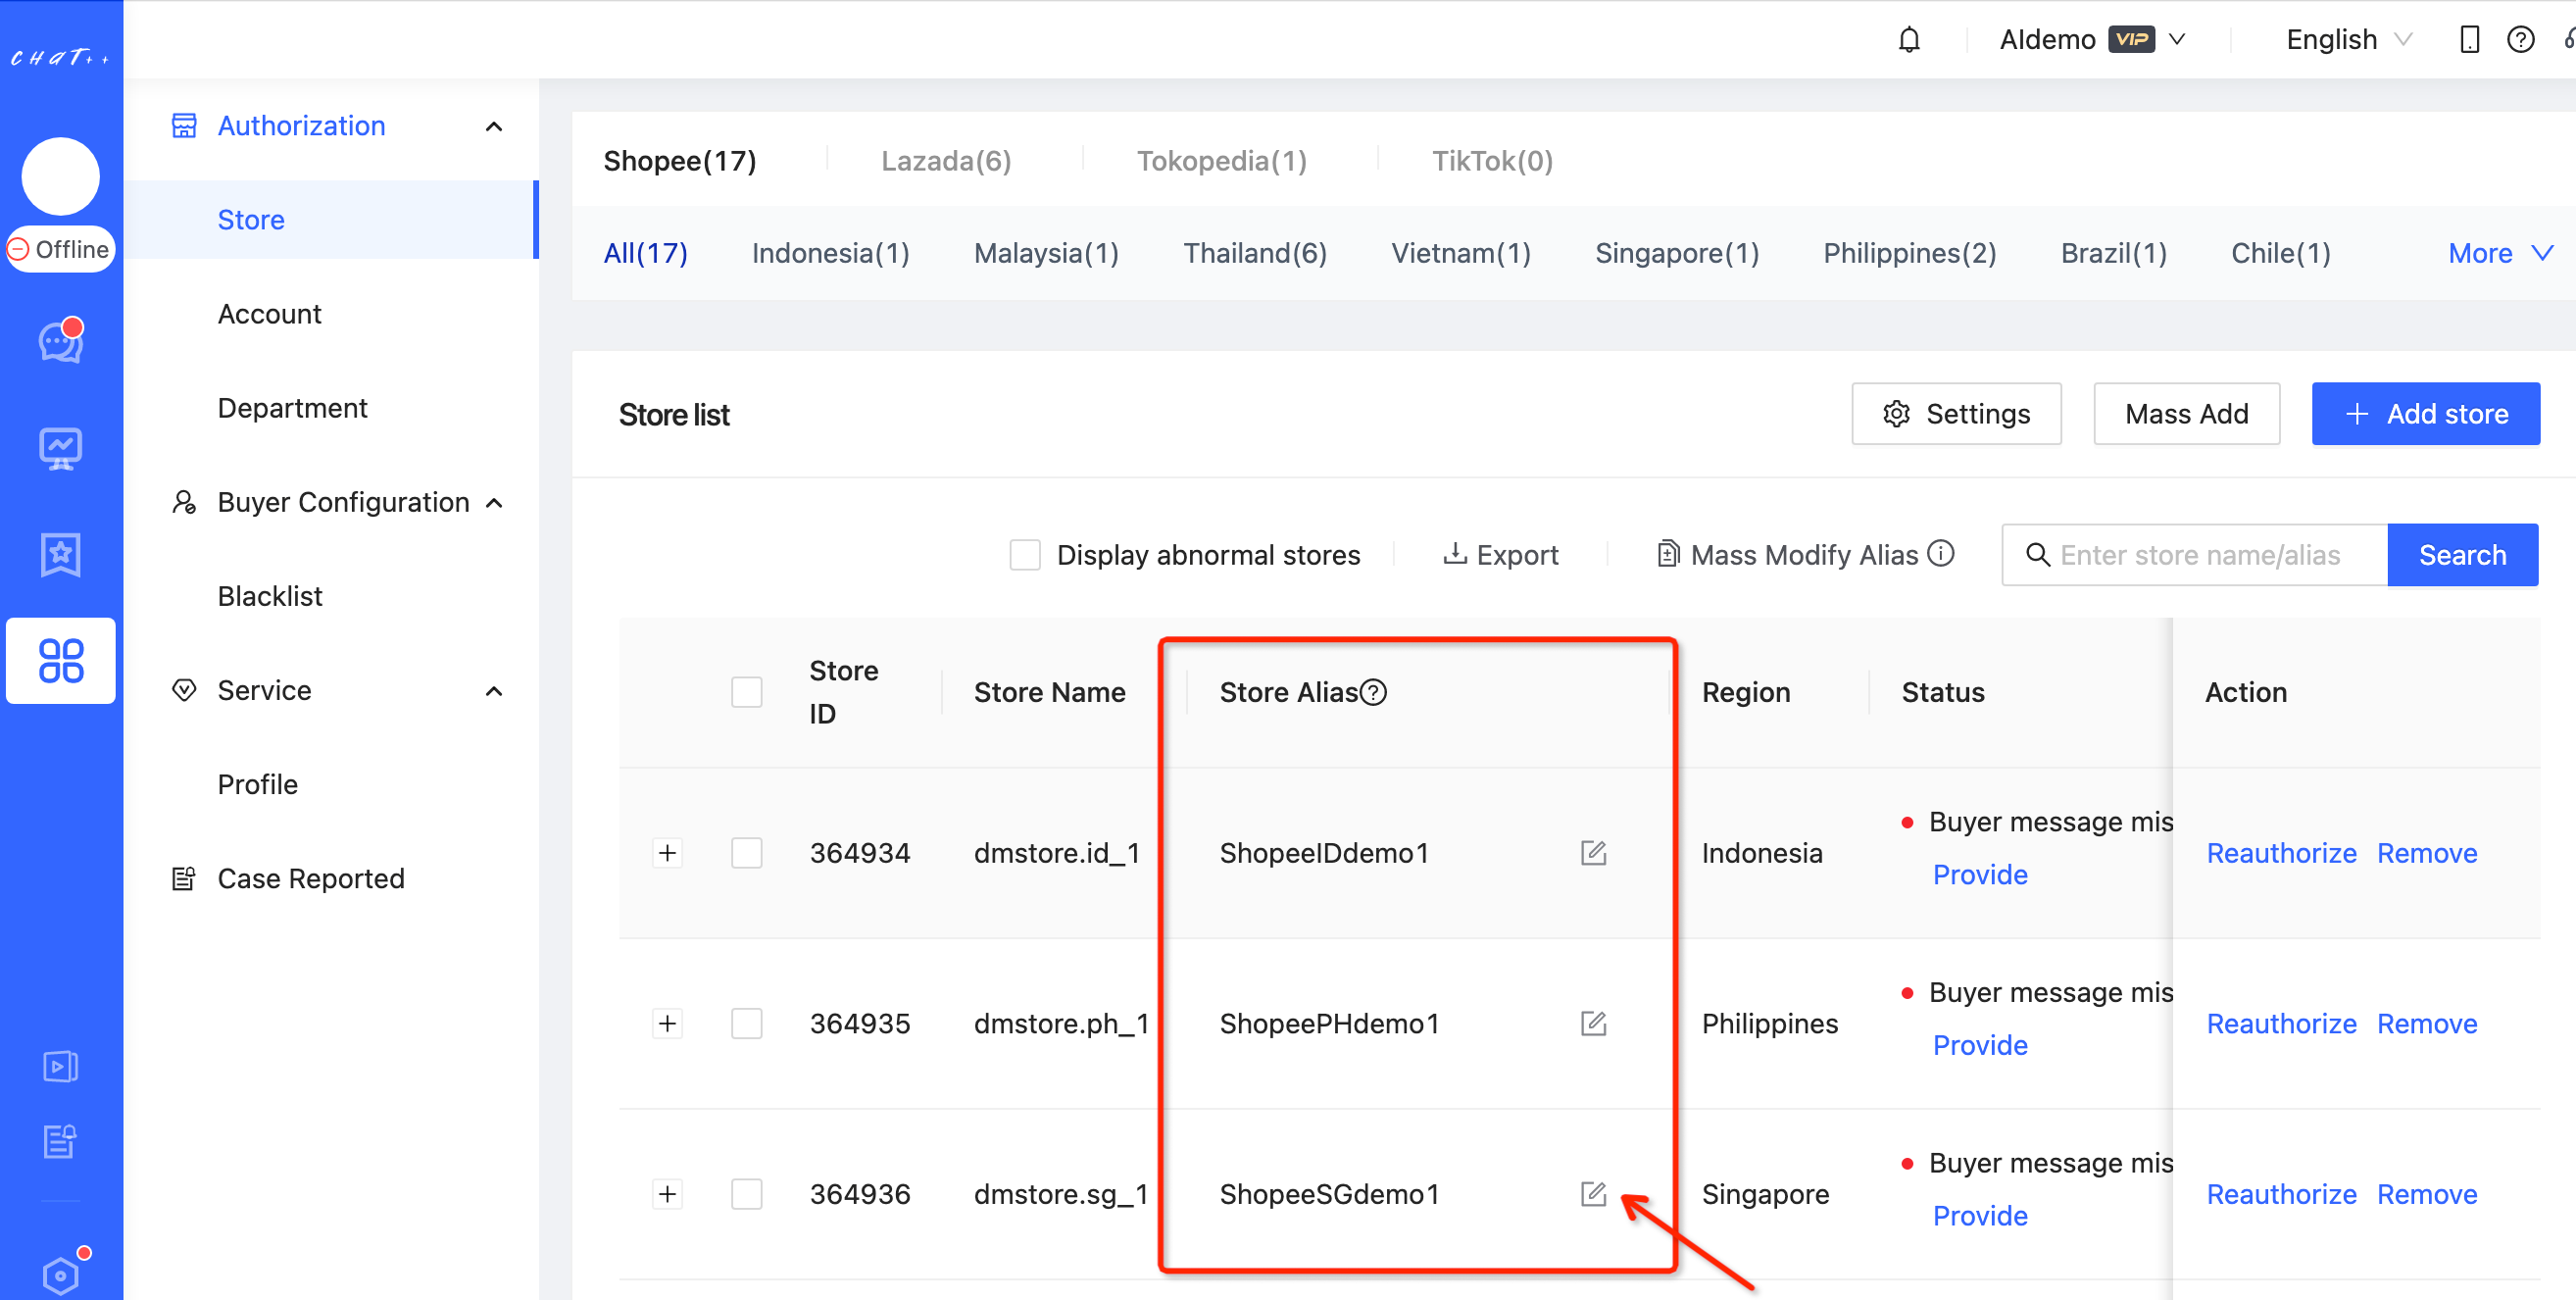This screenshot has width=2576, height=1300.
Task: Click Reauthorize for the Singapore store
Action: coord(2281,1194)
